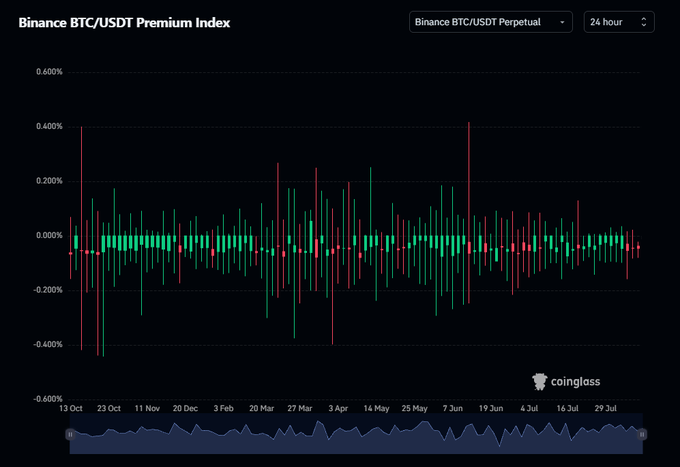Click the 4 Jul date label
This screenshot has height=467, width=680.
tap(529, 408)
